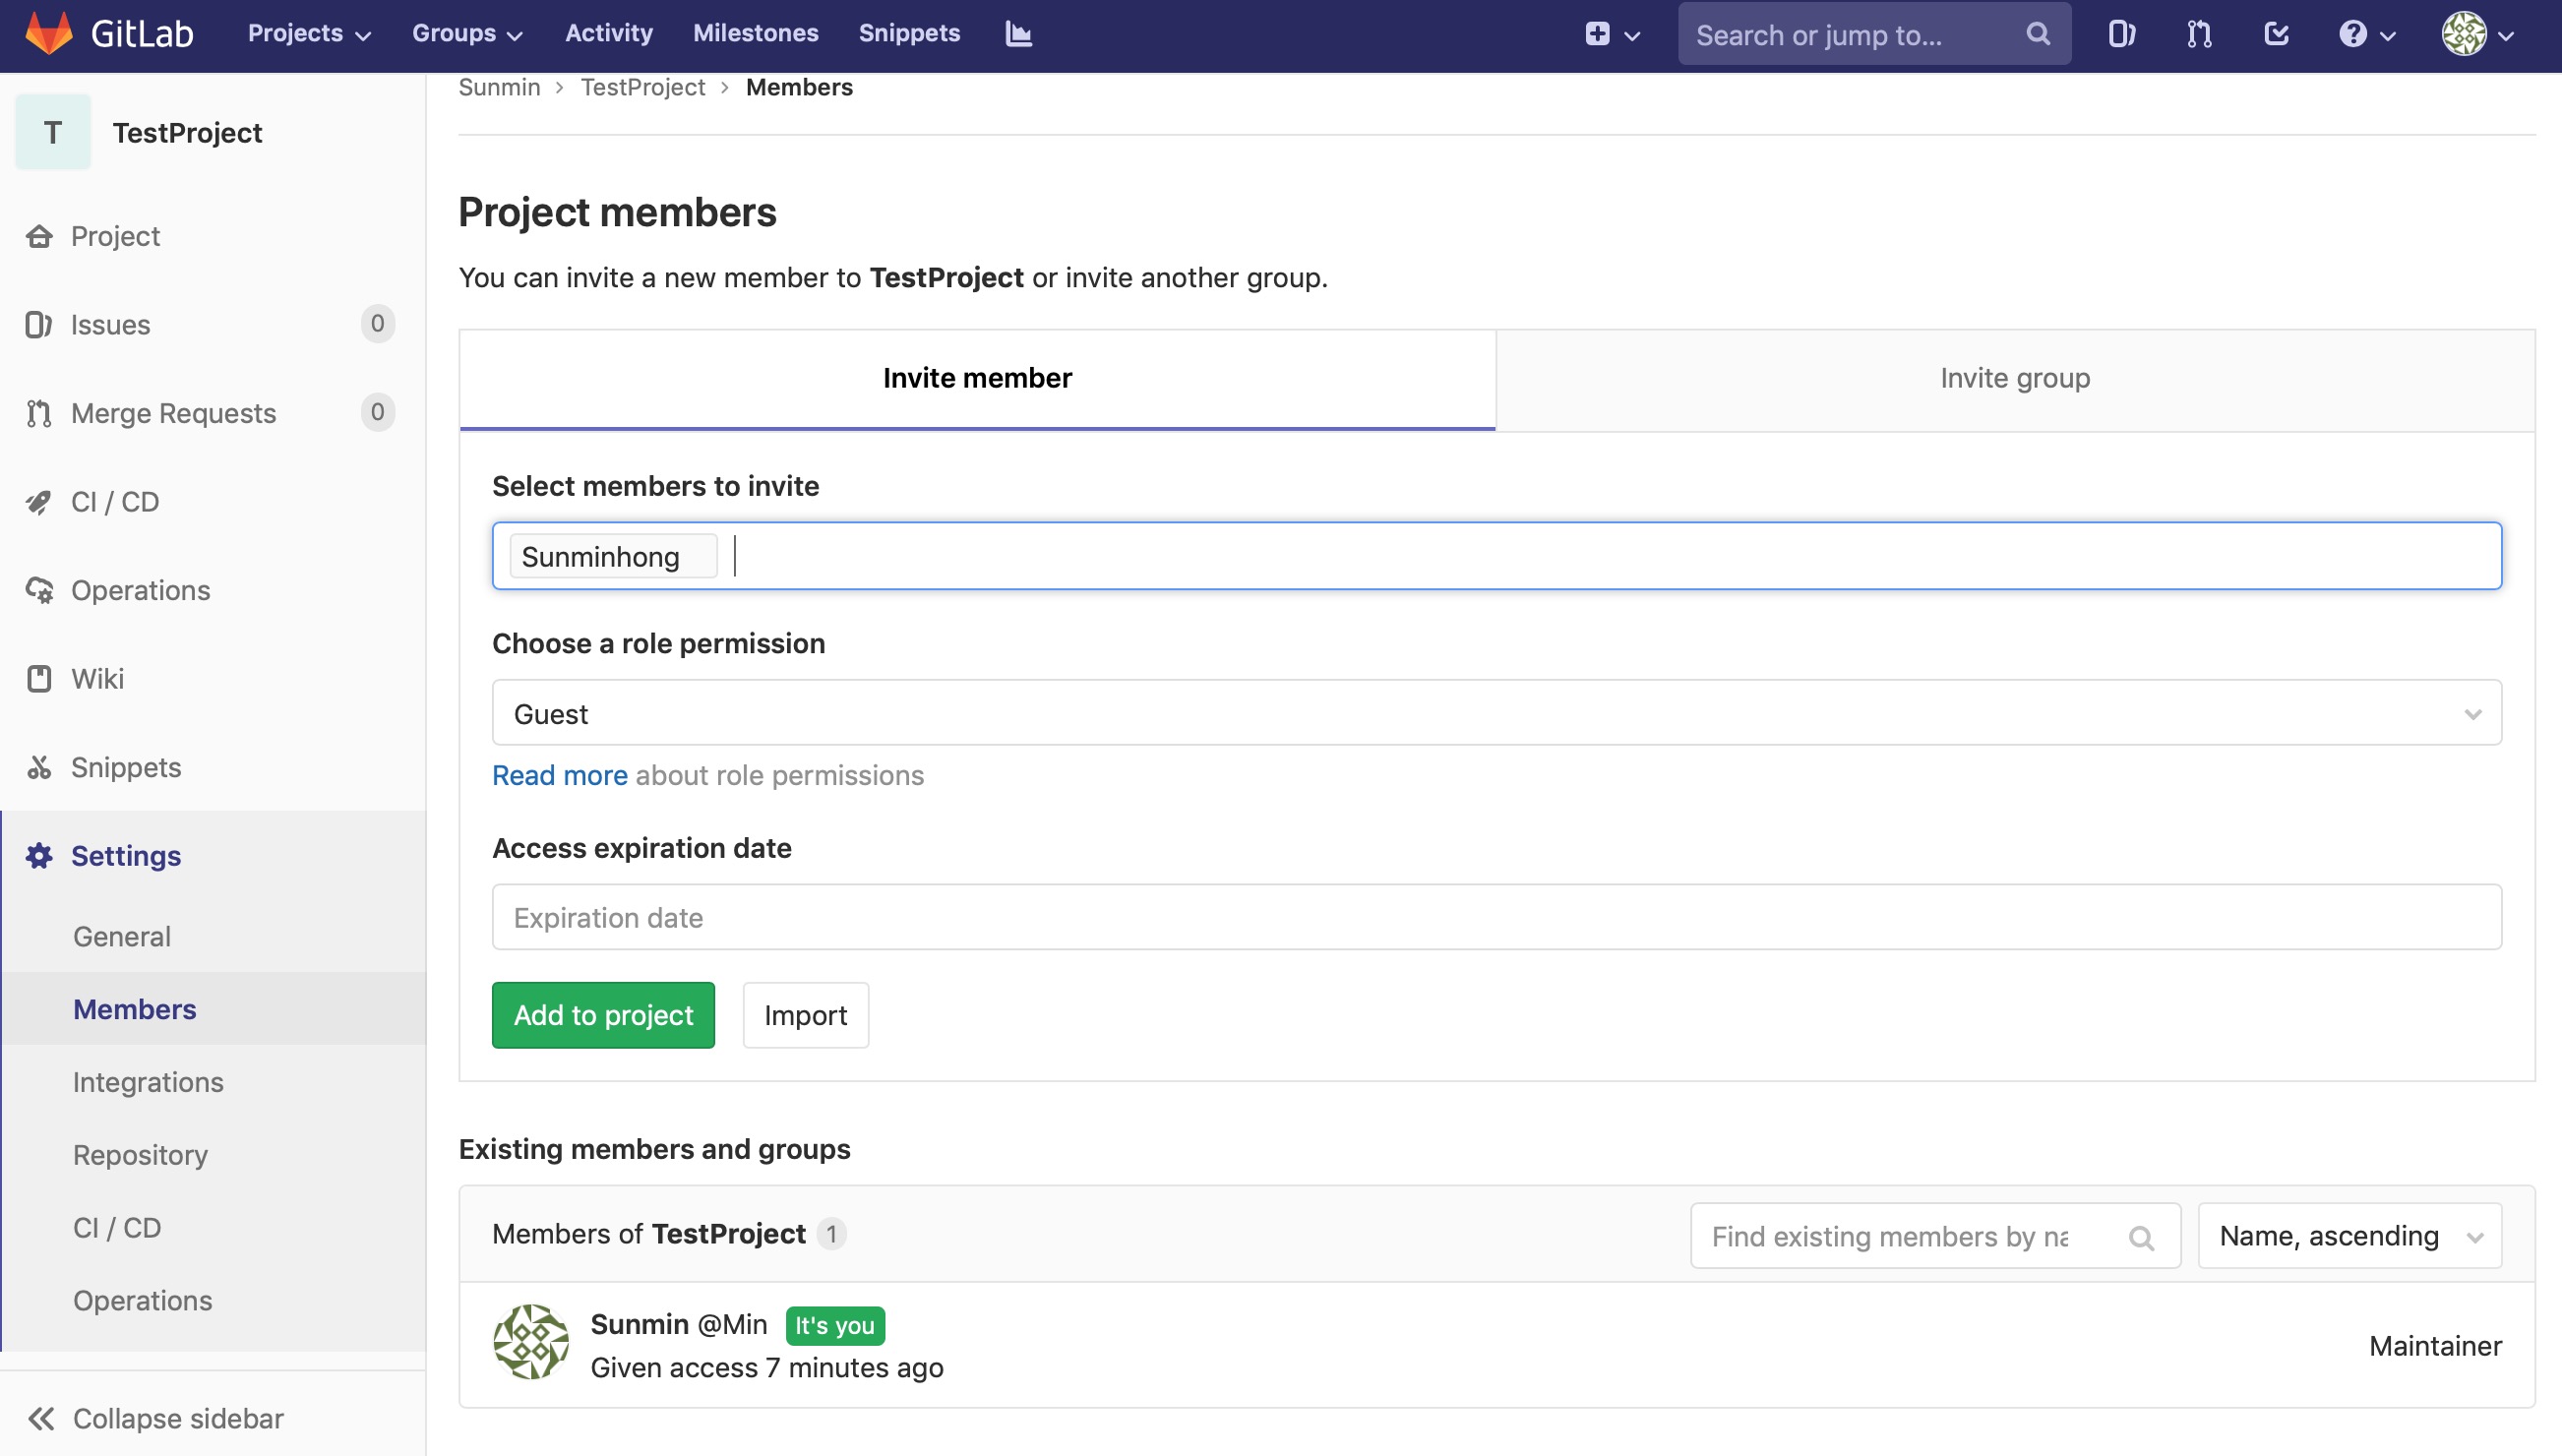Click the search magnifier in the search bar

(x=2039, y=33)
